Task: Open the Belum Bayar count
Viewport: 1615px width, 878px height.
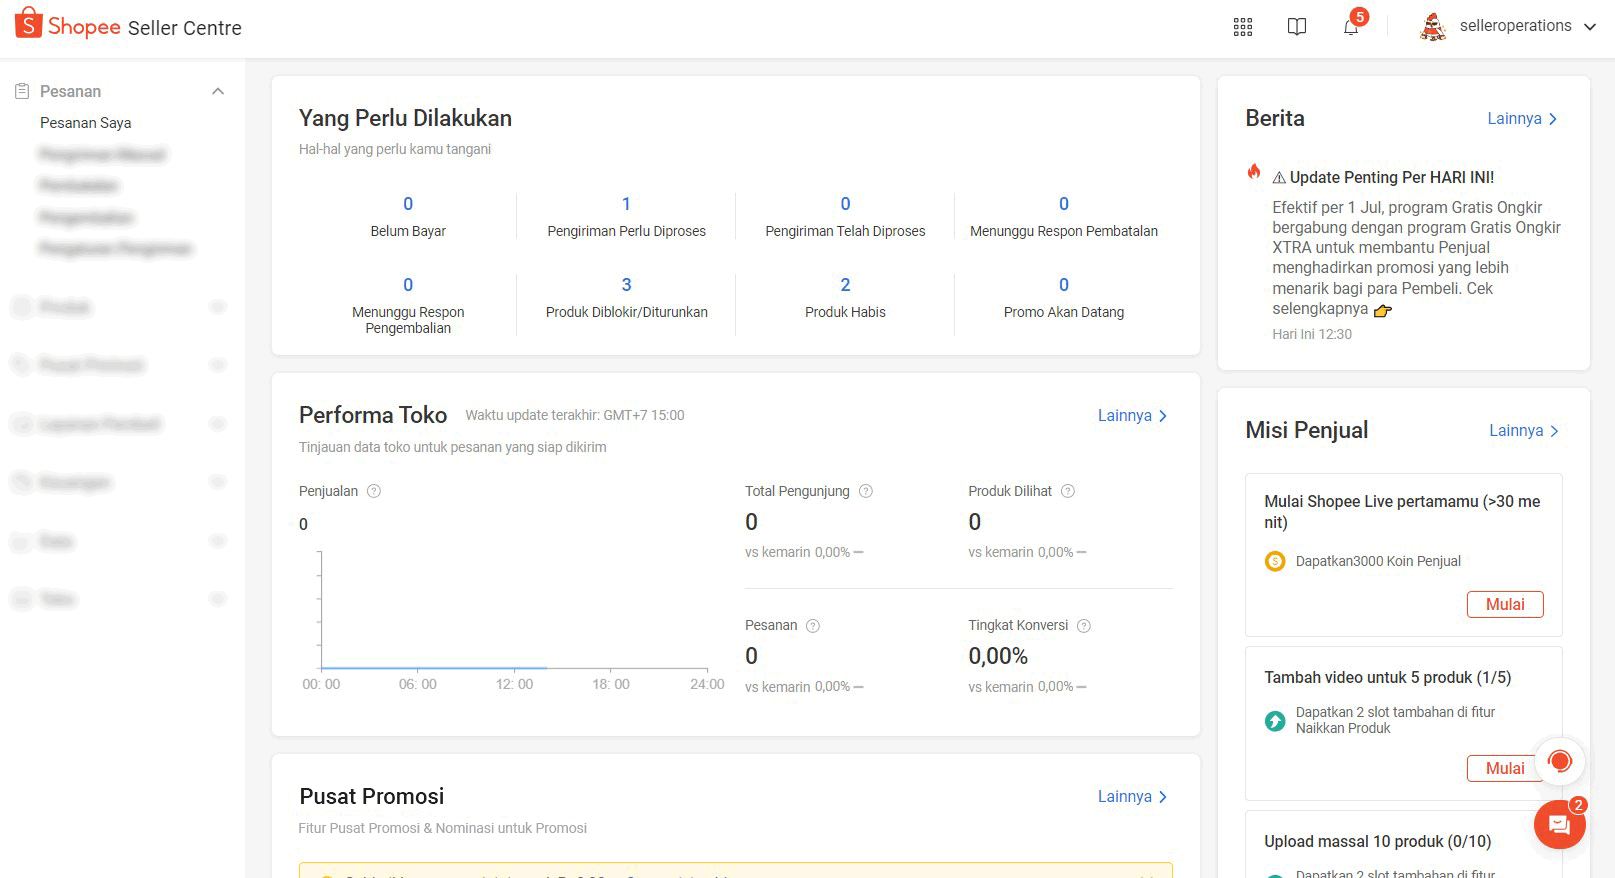Action: click(x=408, y=204)
